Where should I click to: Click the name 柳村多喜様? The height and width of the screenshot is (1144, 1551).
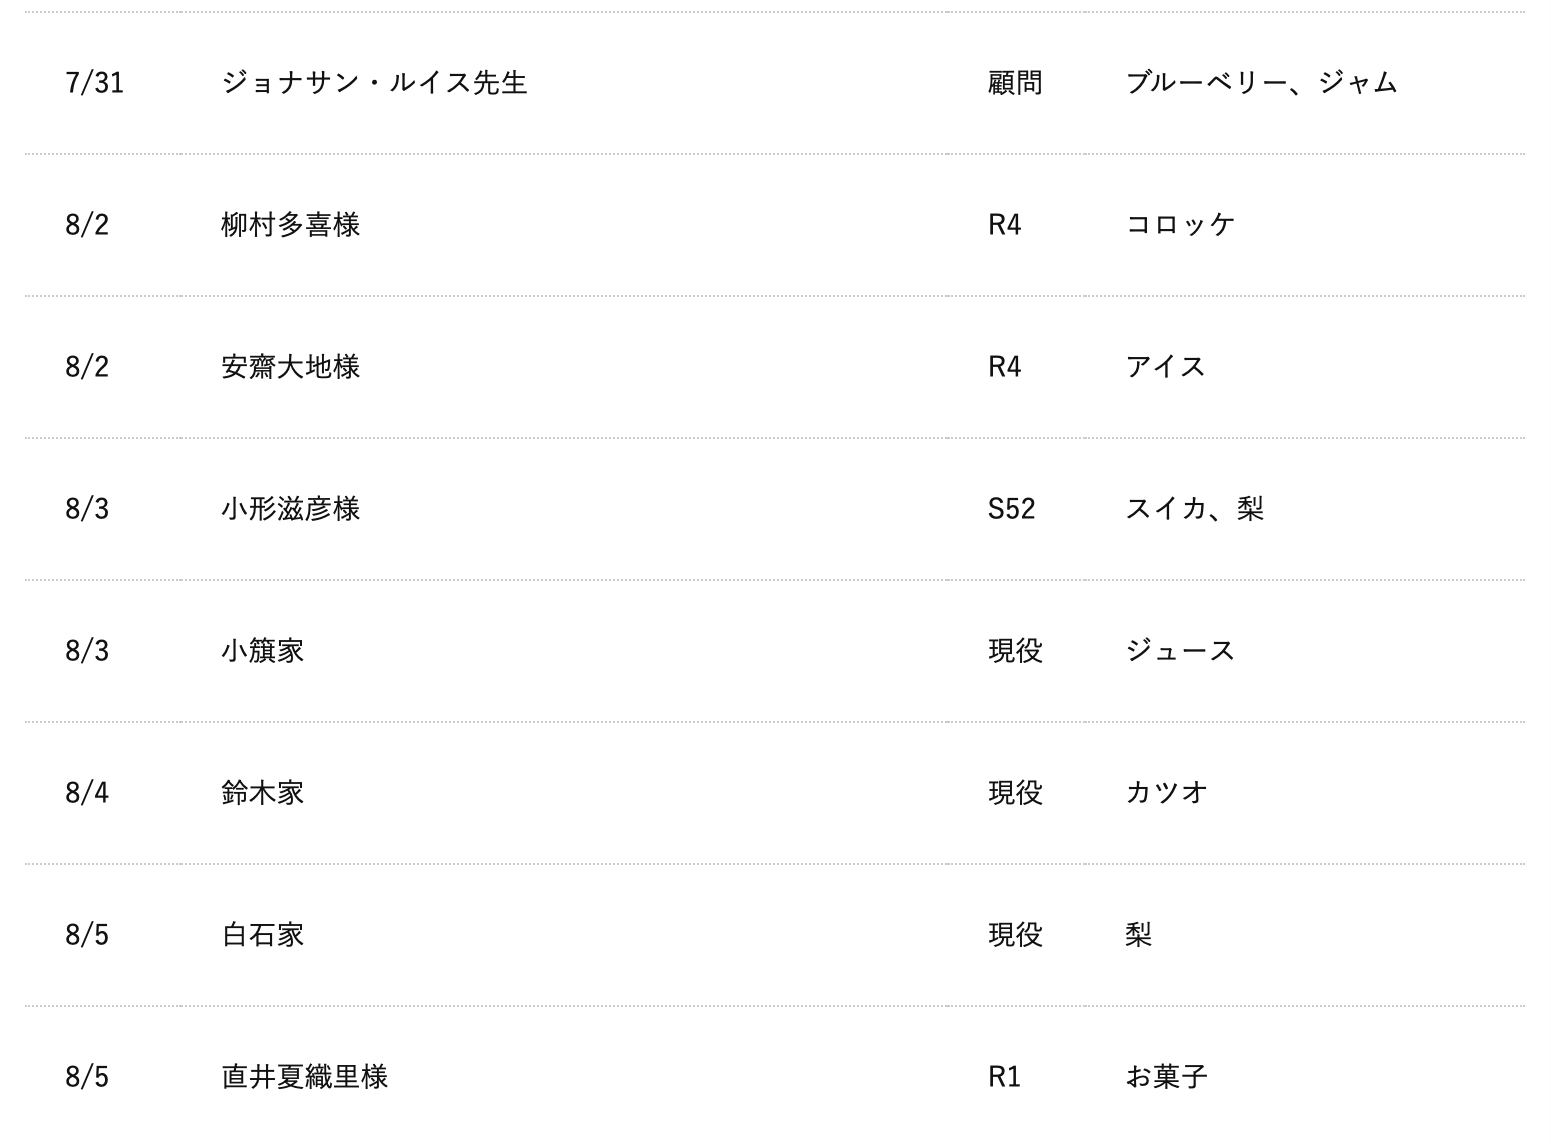pyautogui.click(x=290, y=225)
